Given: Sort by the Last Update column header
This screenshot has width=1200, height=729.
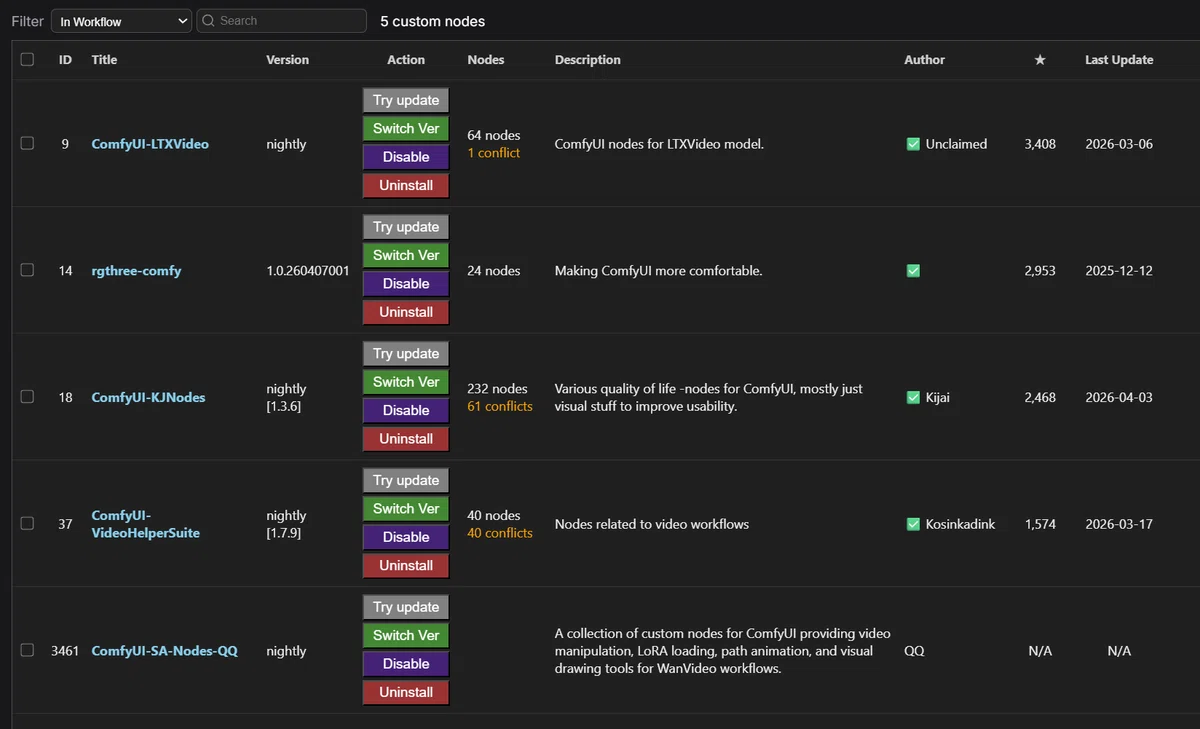Looking at the screenshot, I should coord(1119,60).
